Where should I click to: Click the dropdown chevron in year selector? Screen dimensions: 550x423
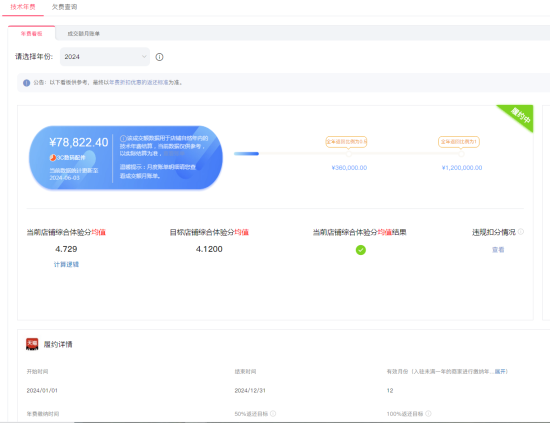point(144,56)
